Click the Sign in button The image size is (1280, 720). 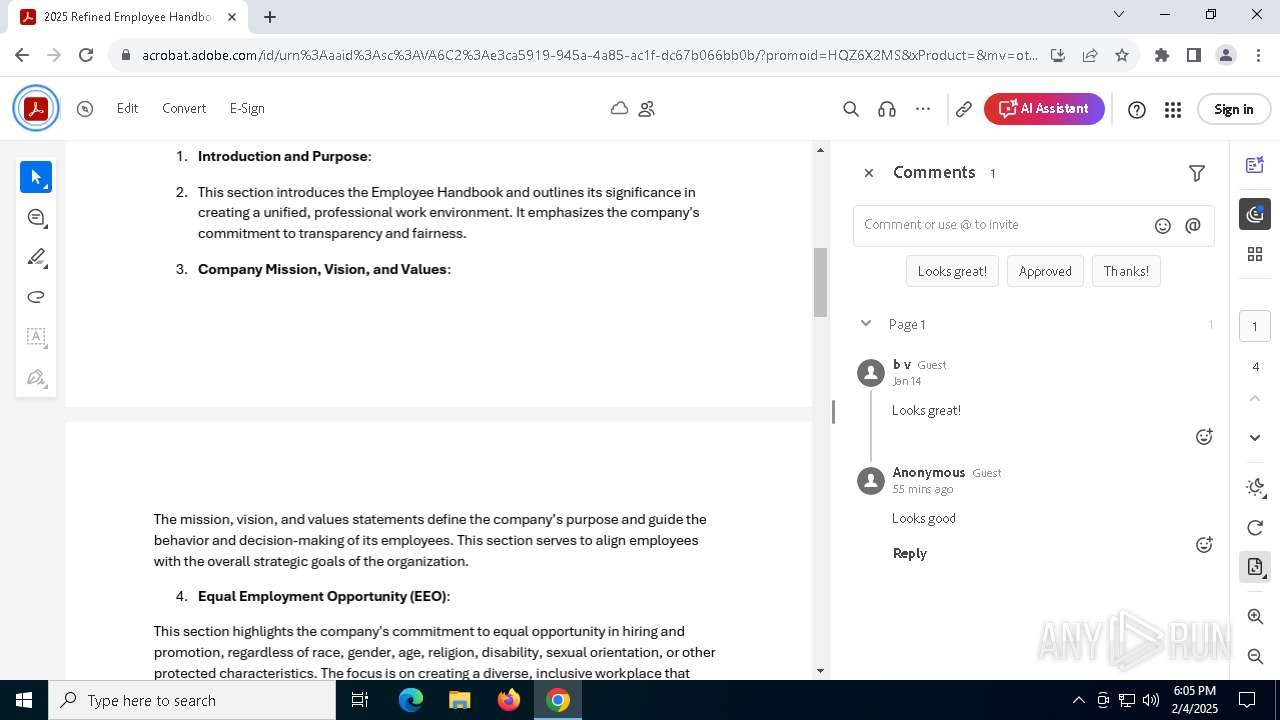pyautogui.click(x=1233, y=110)
